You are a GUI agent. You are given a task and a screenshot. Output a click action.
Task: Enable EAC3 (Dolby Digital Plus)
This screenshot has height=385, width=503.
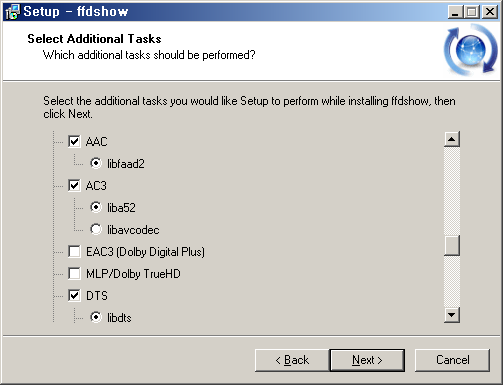[x=74, y=251]
